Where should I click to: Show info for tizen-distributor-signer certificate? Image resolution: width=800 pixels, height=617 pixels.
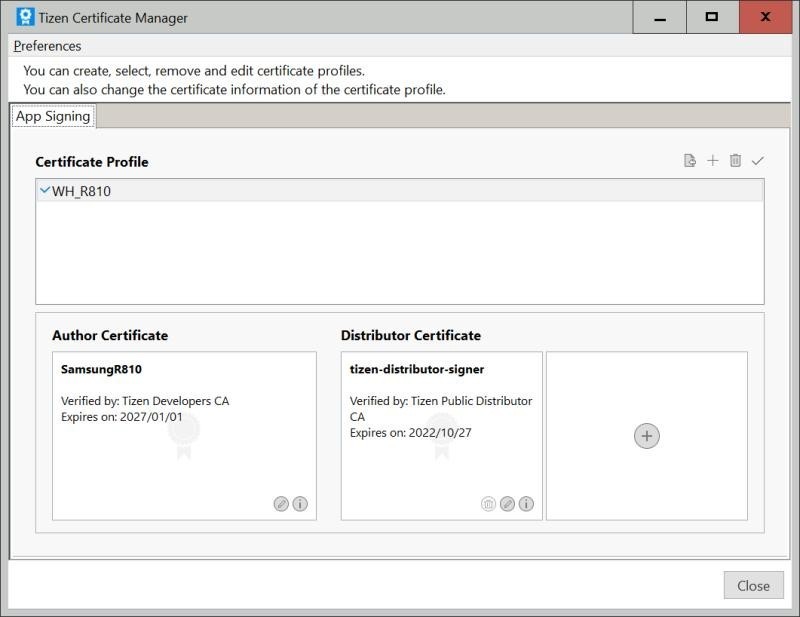tap(526, 504)
